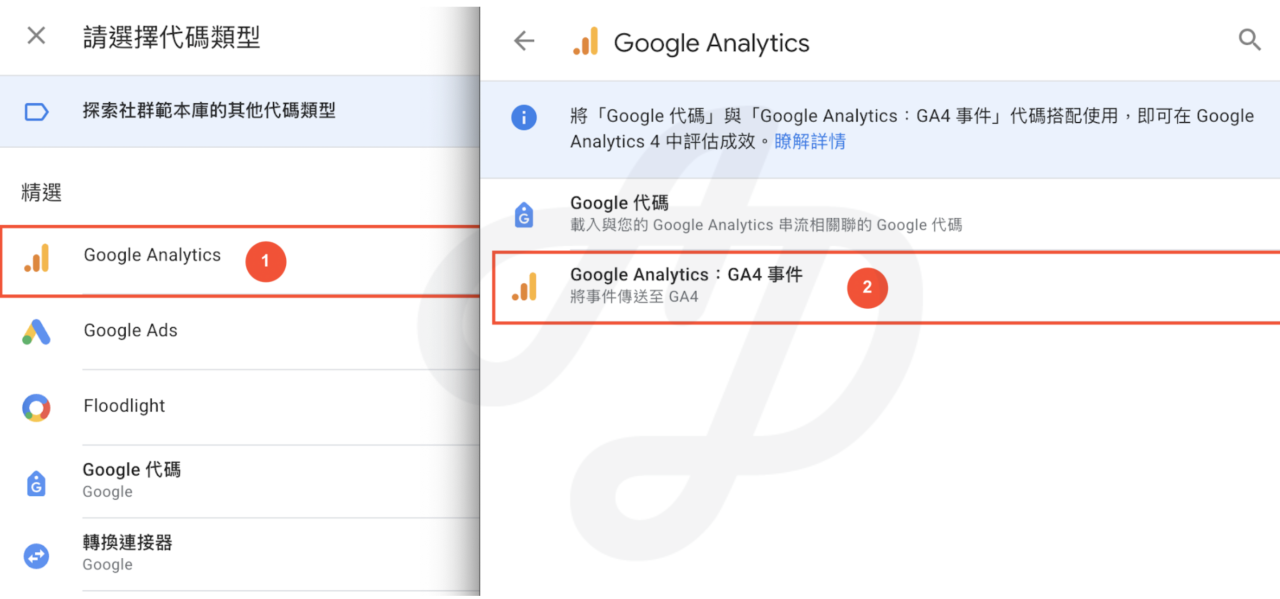Click the Google 代碼 tag icon in left list
The height and width of the screenshot is (599, 1280).
[36, 483]
